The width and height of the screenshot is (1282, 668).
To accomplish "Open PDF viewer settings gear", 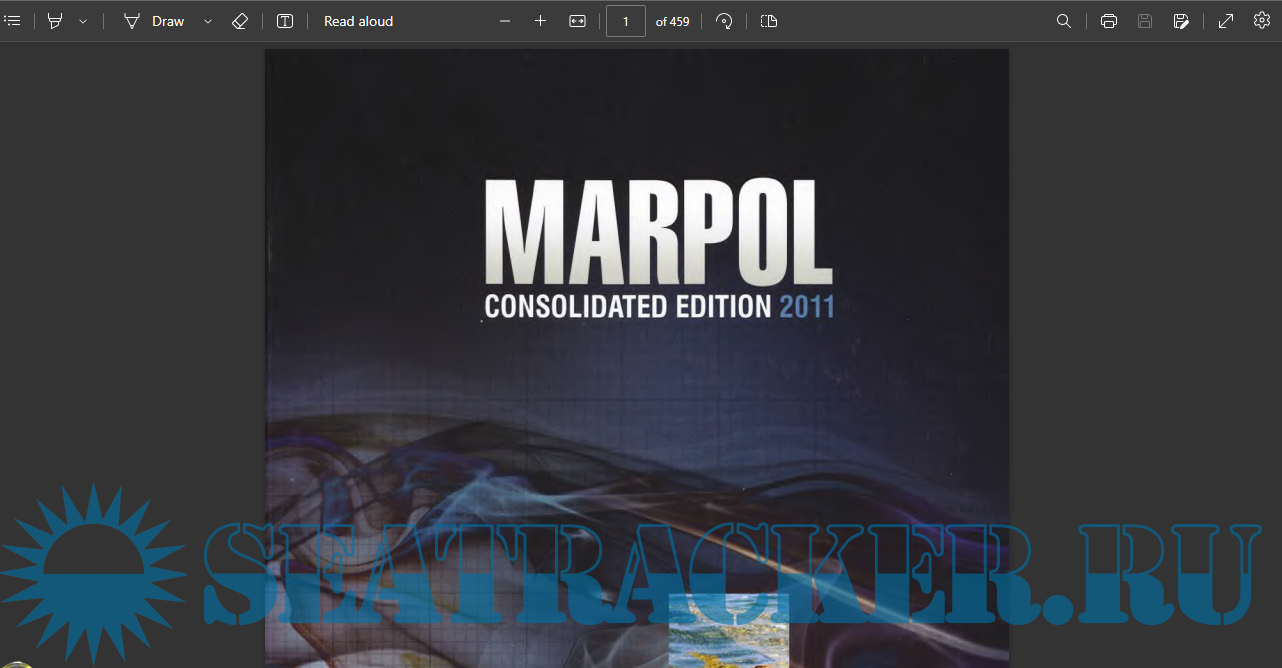I will (x=1261, y=21).
